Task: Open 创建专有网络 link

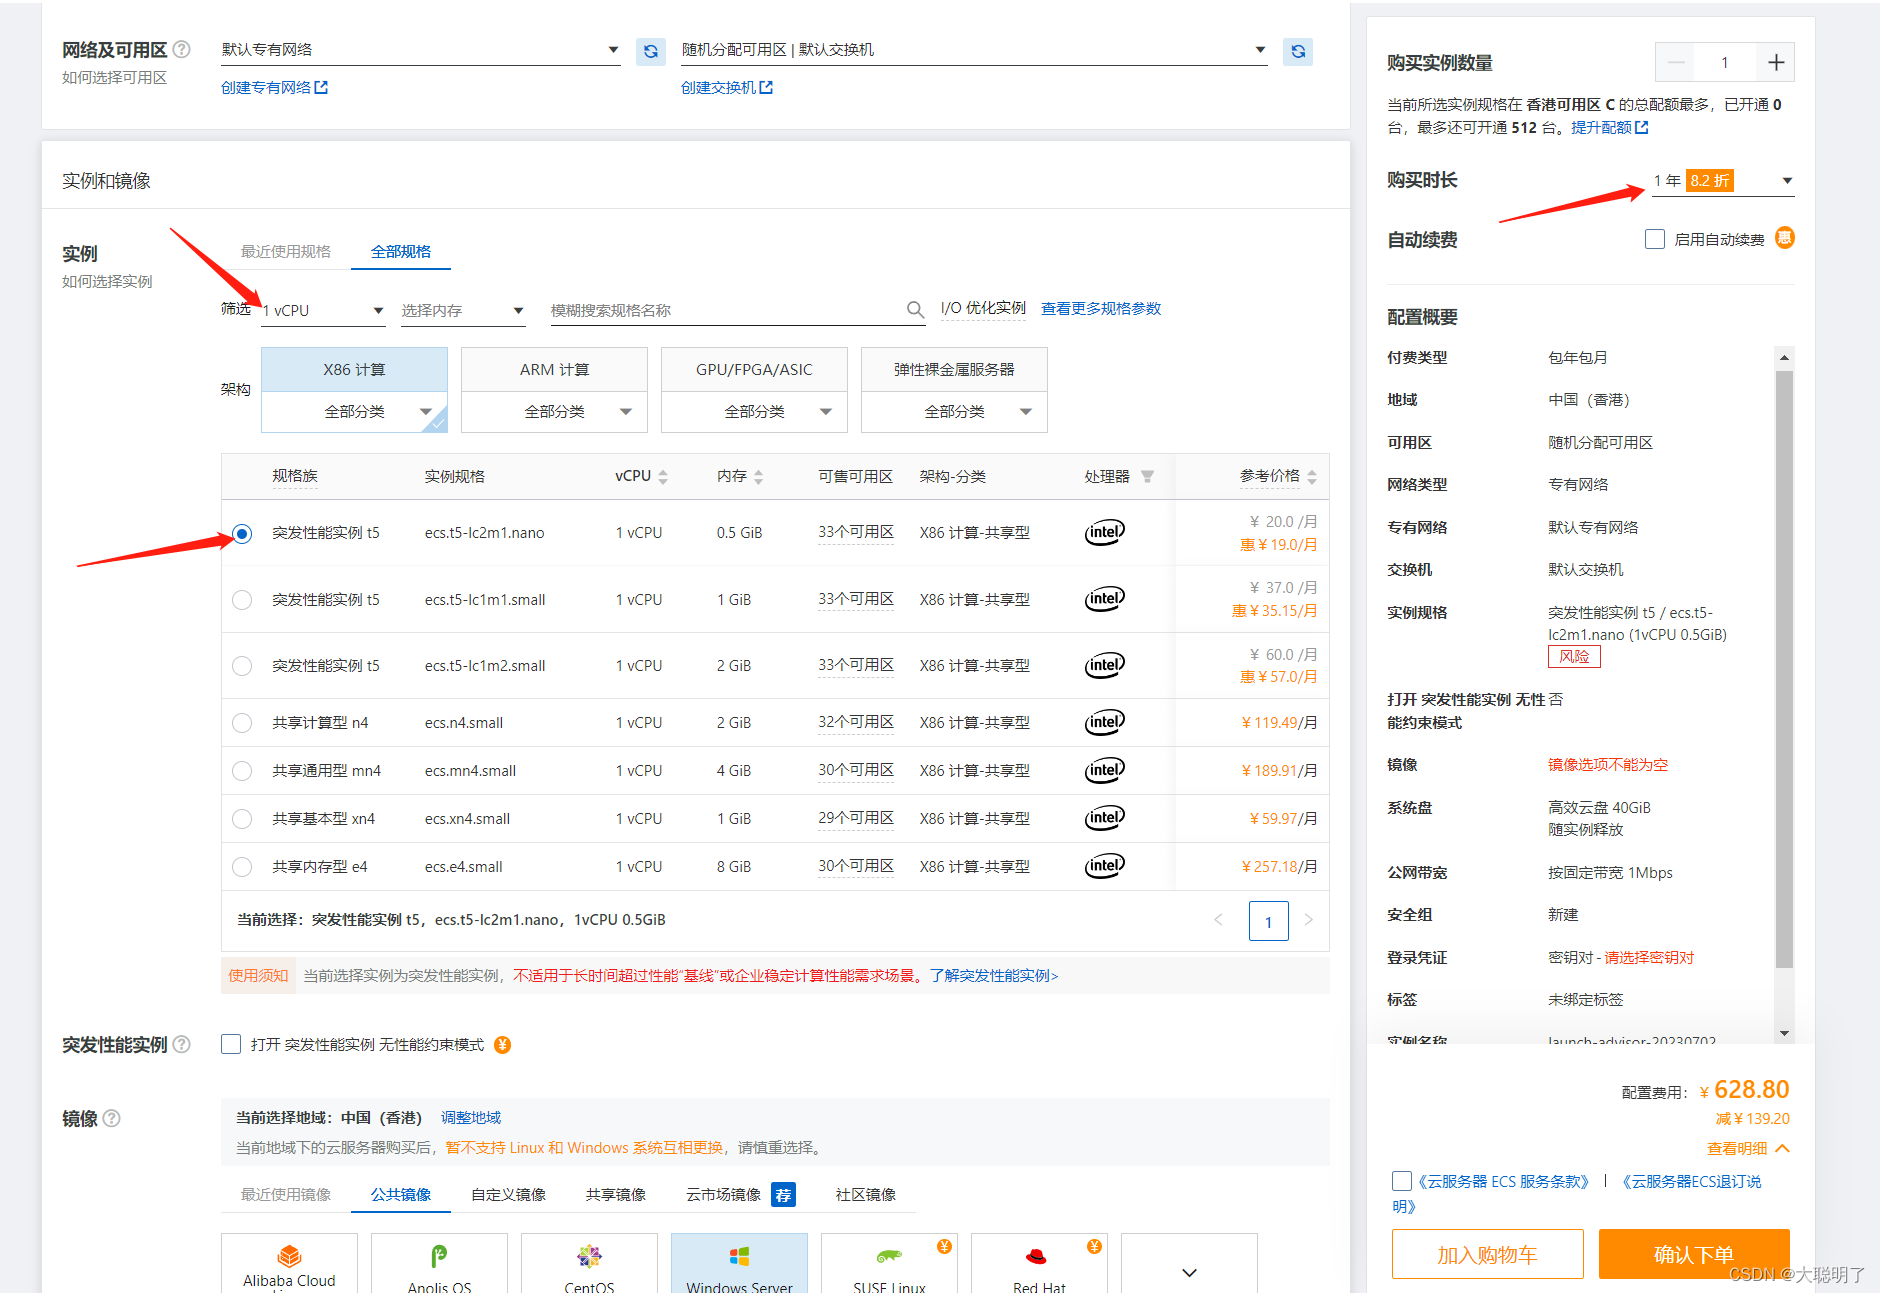Action: [x=274, y=88]
